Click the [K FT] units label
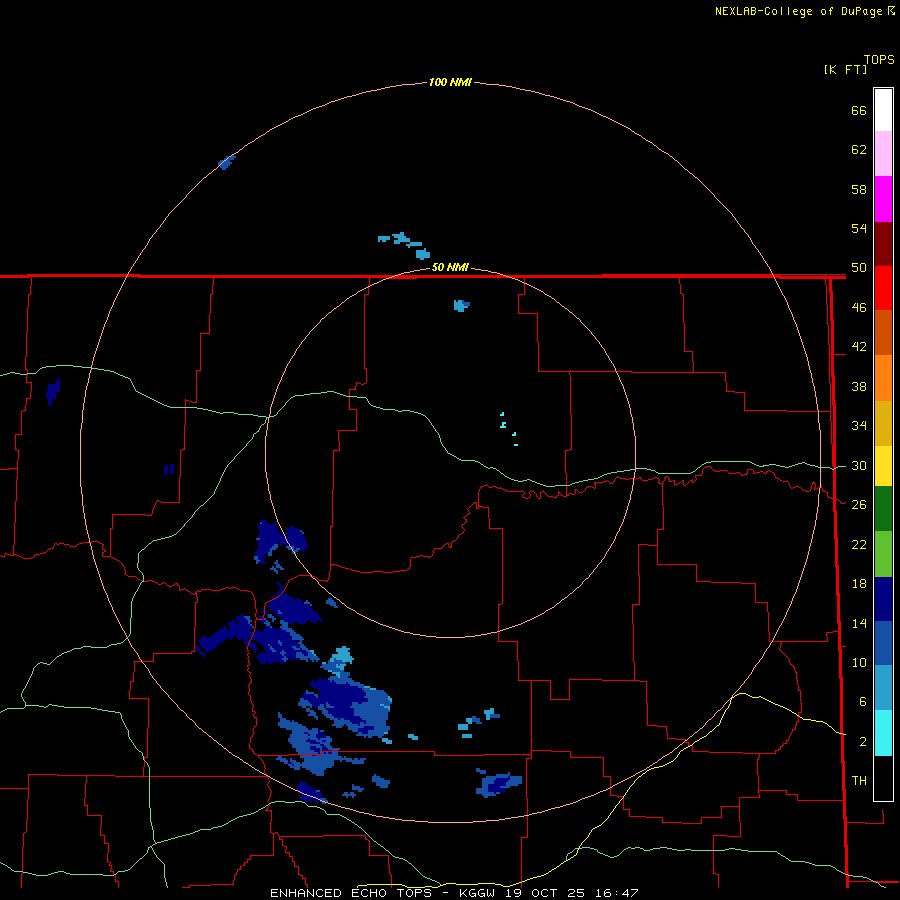 click(845, 70)
